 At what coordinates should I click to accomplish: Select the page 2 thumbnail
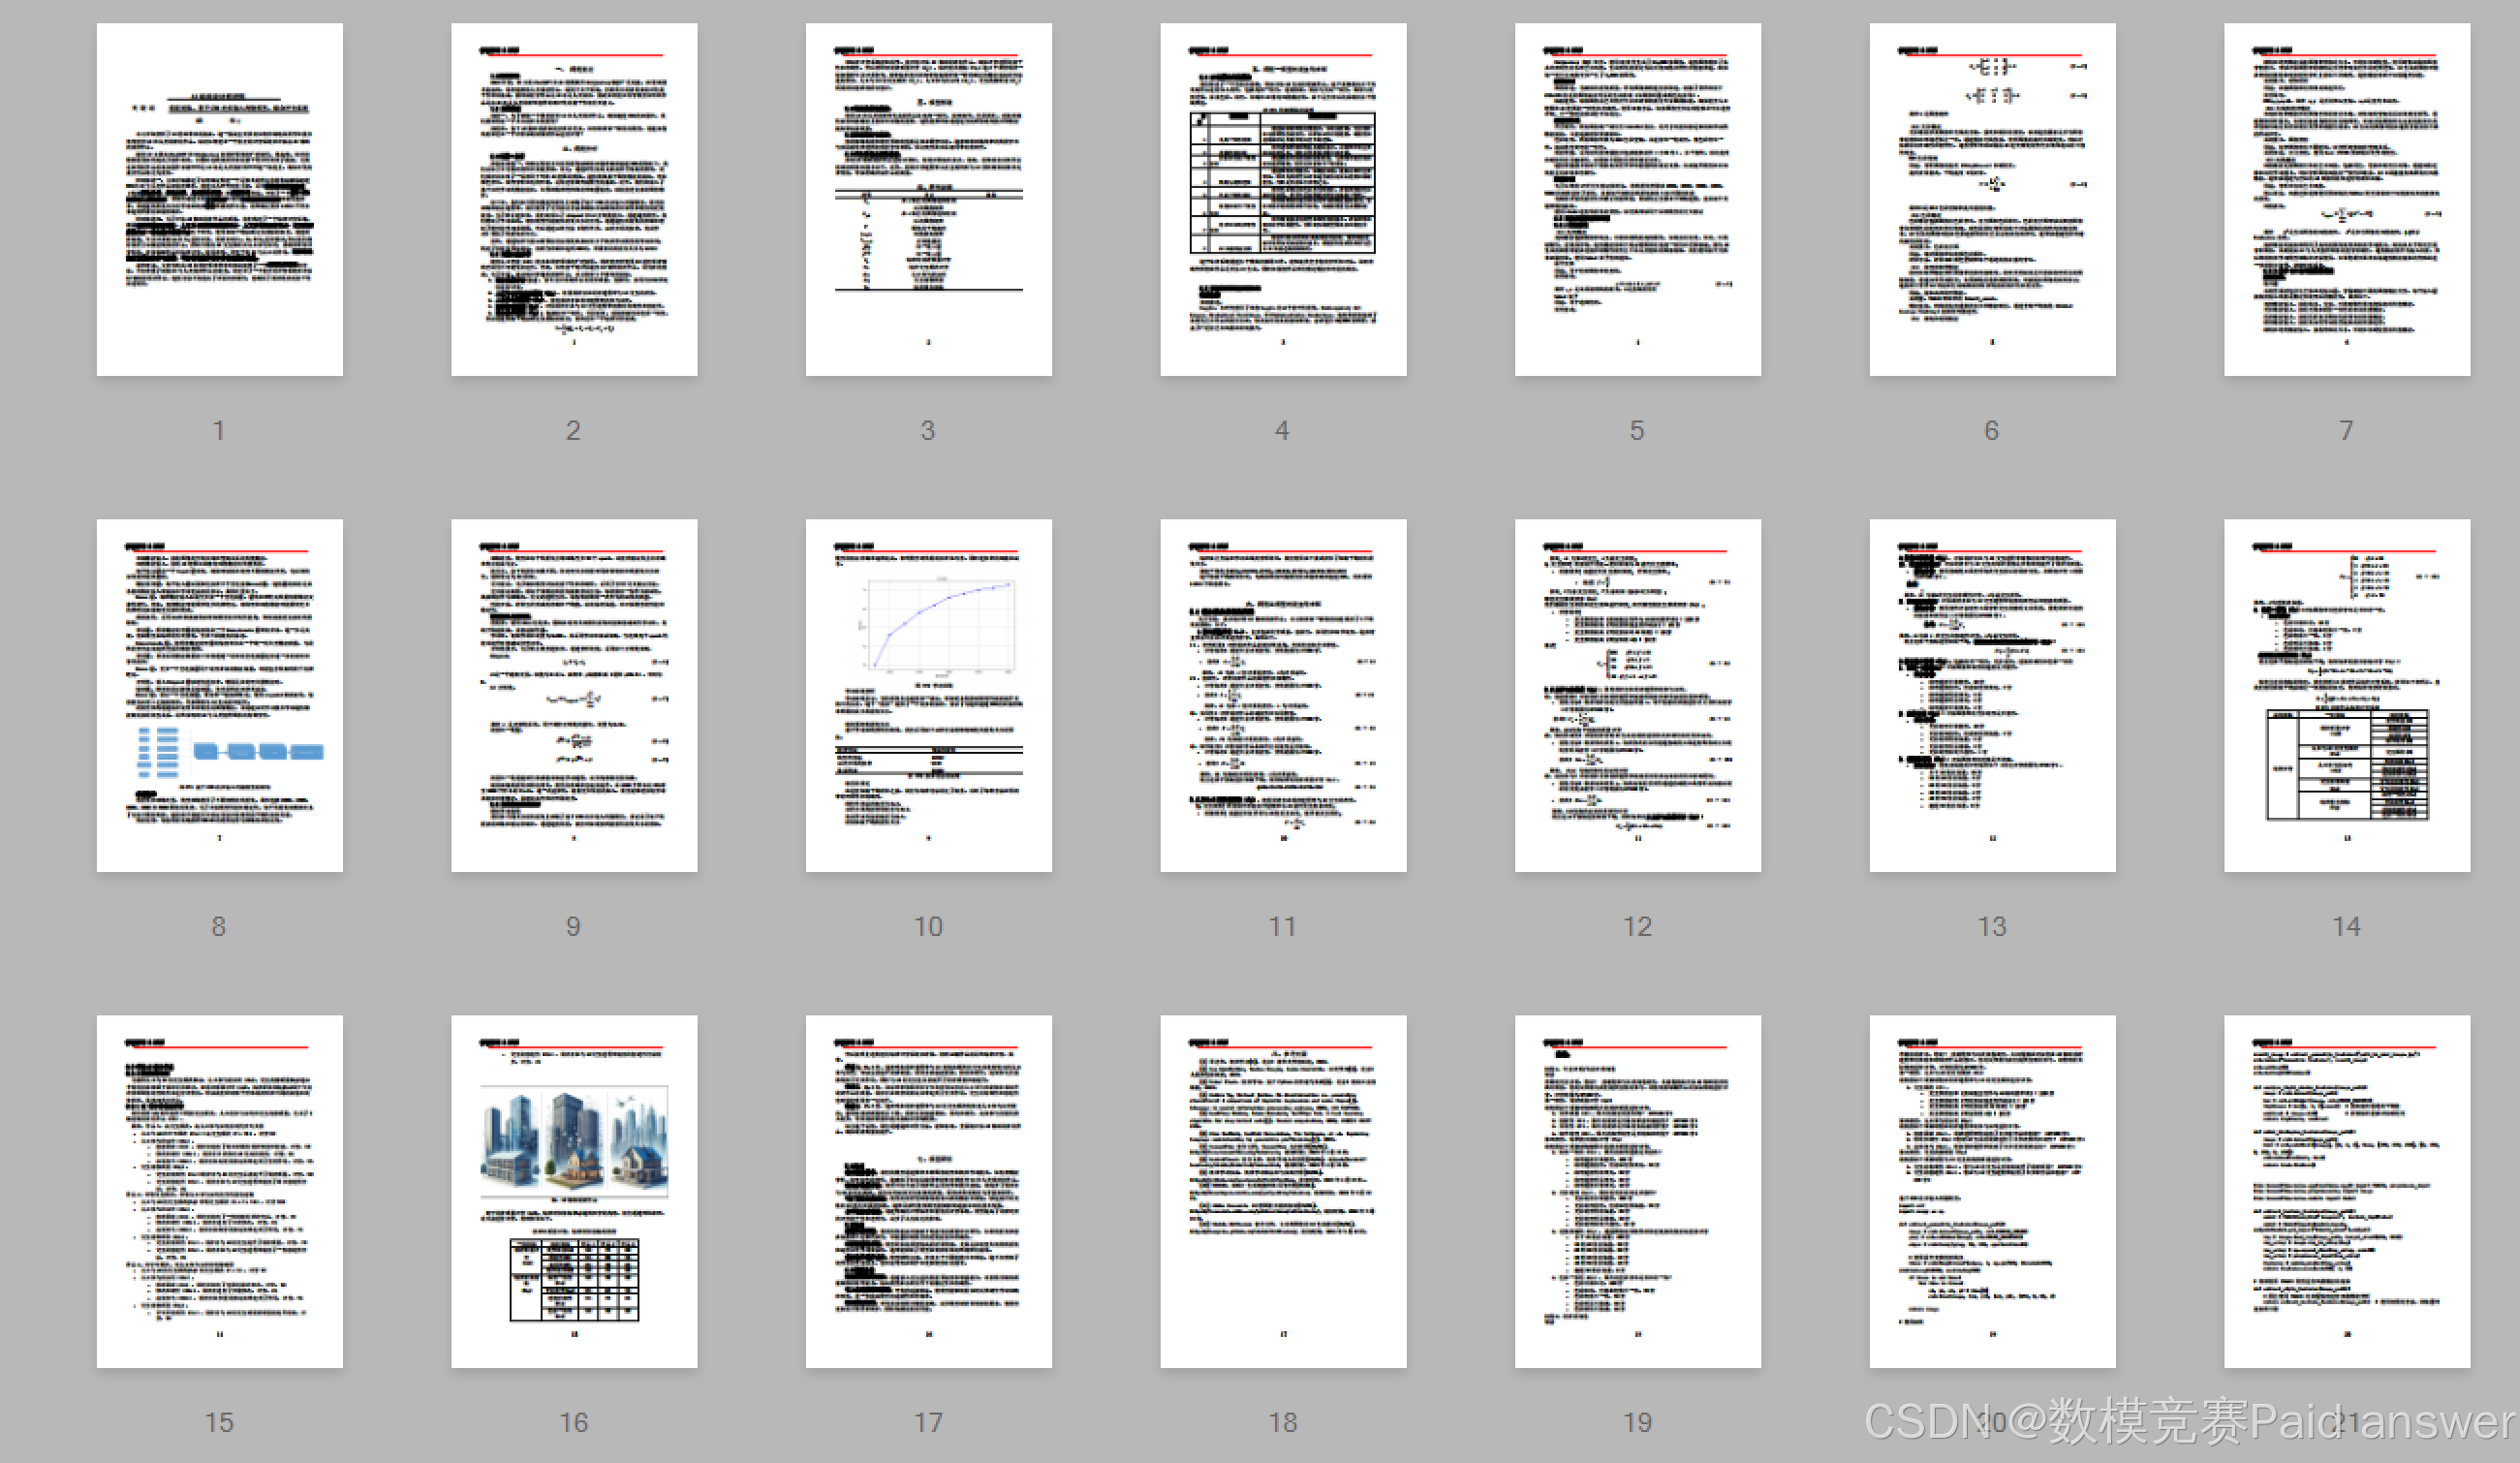pos(574,199)
